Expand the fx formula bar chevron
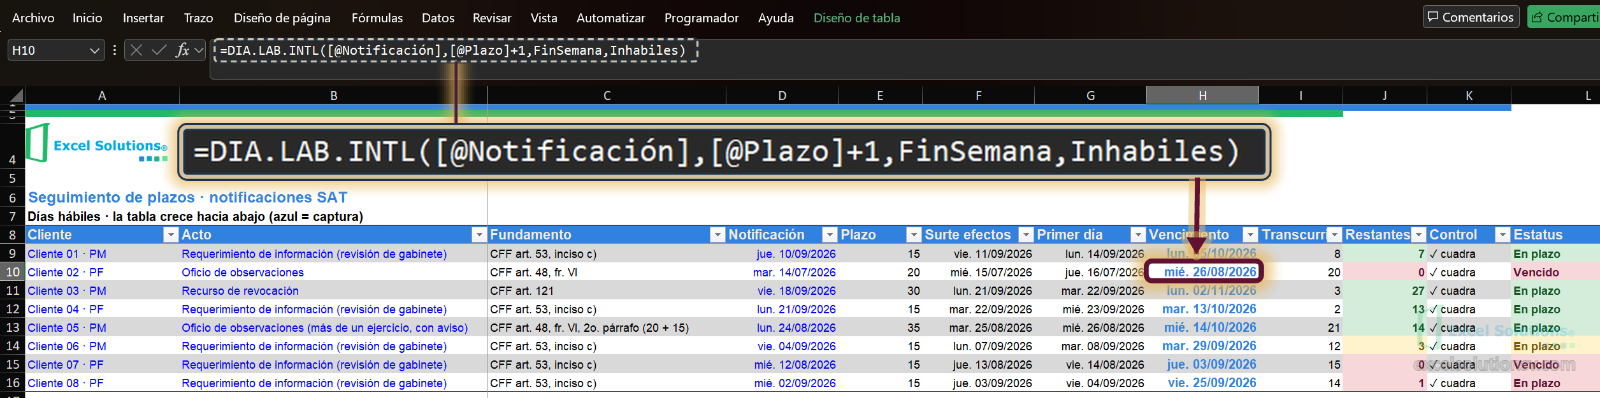 pyautogui.click(x=199, y=50)
